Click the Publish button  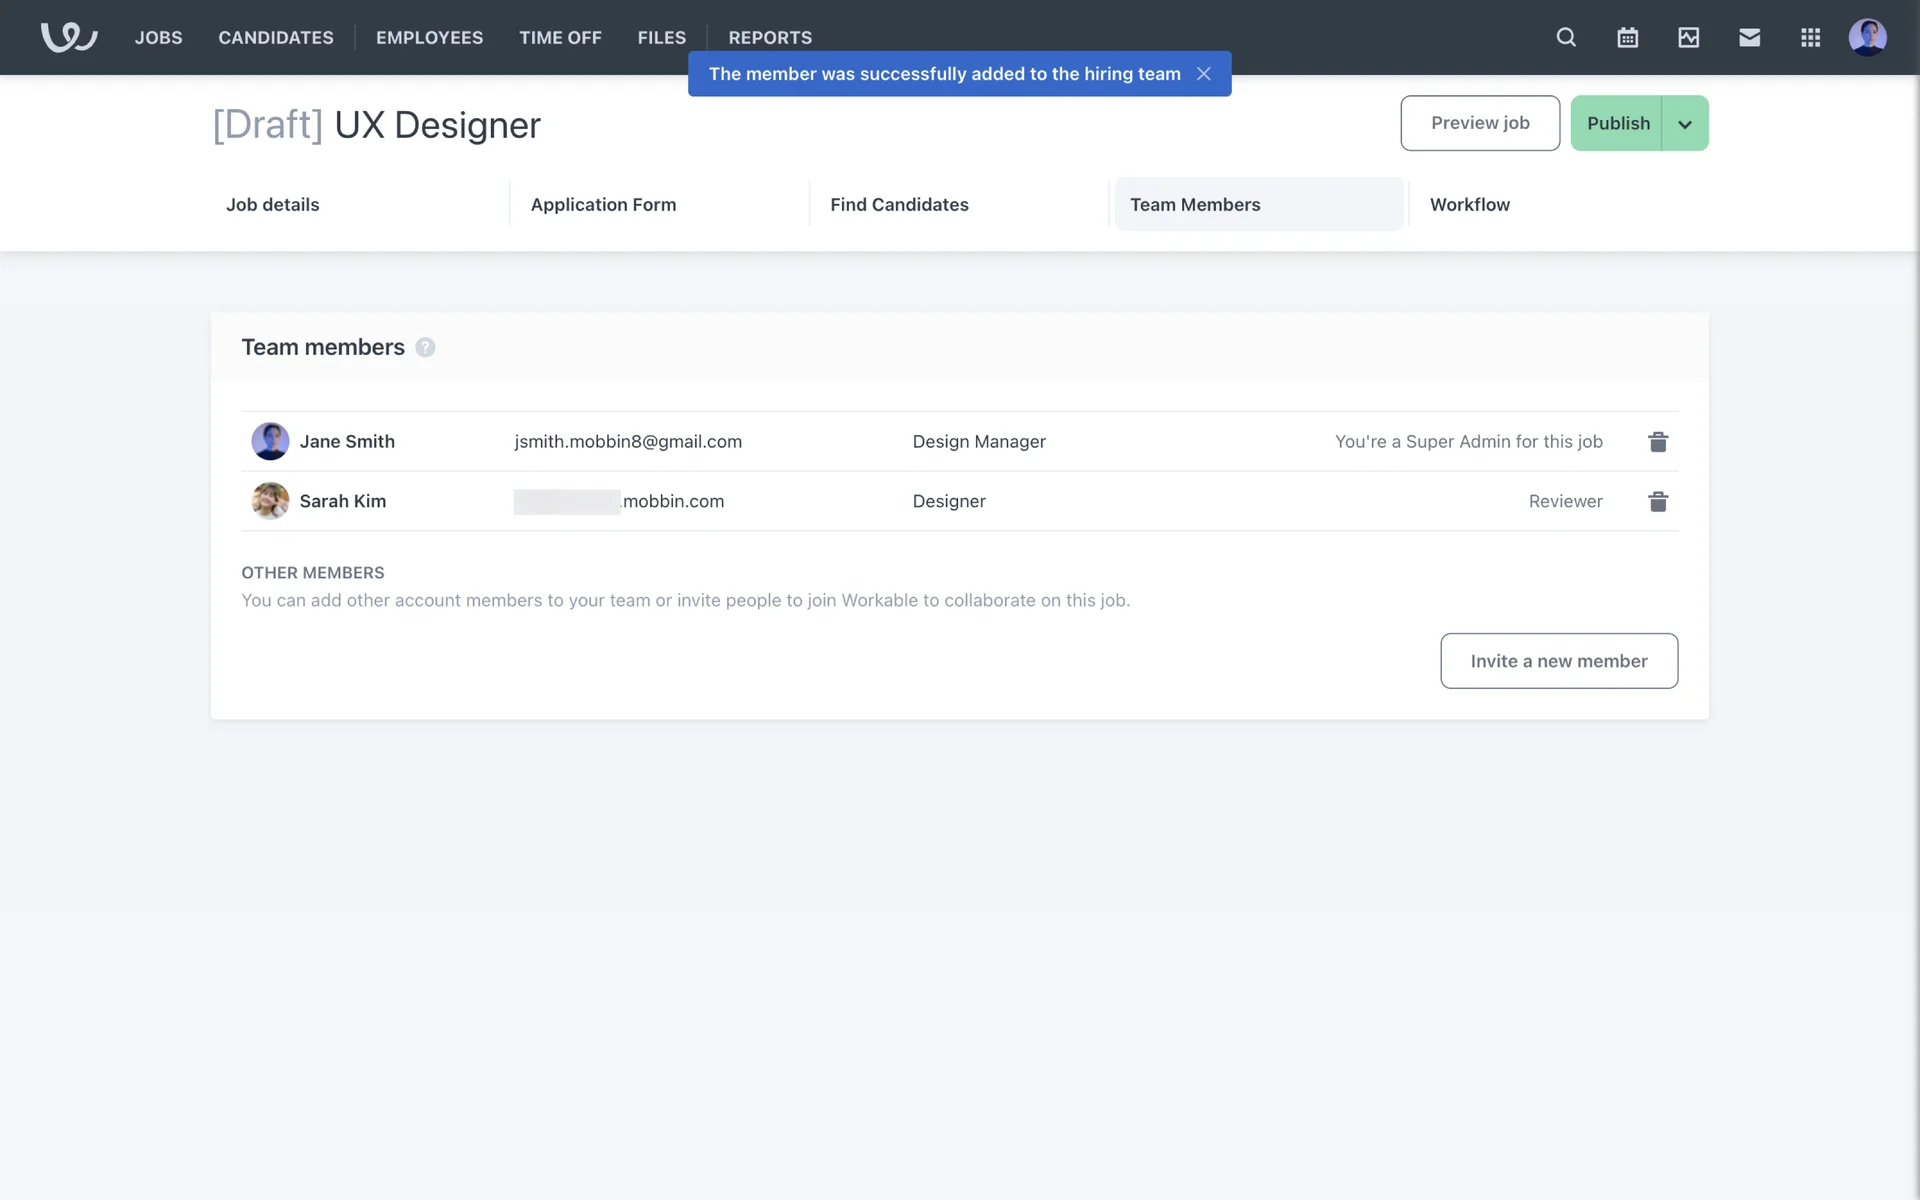[x=1617, y=123]
